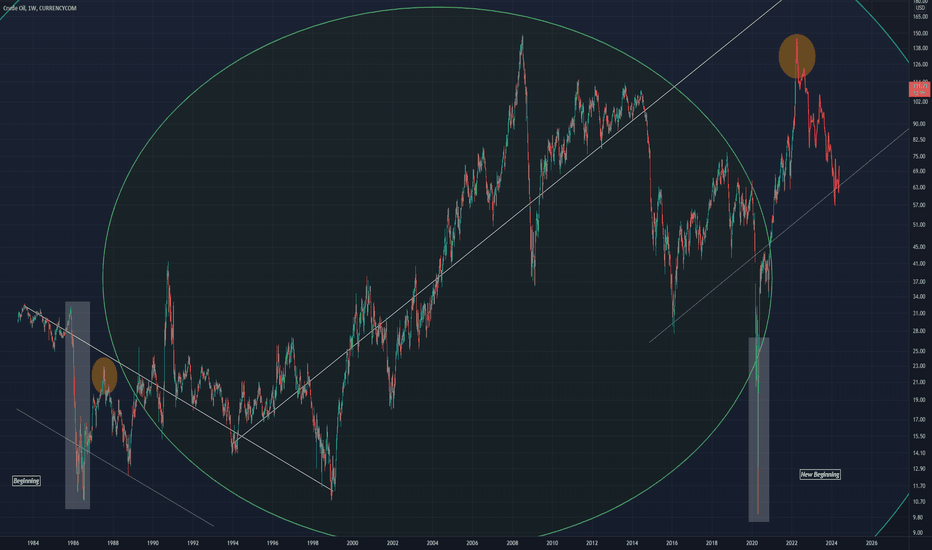This screenshot has width=932, height=550.
Task: Click the USD currency label on price axis
Action: 920,8
